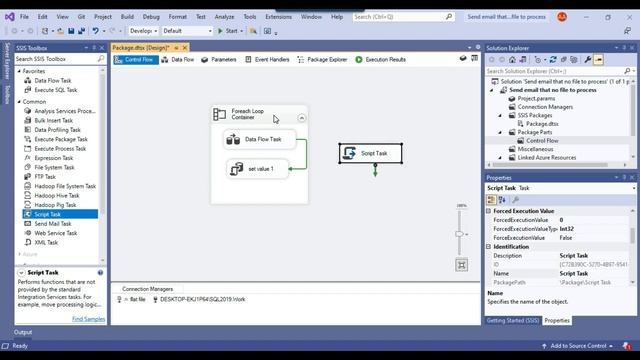
Task: Click the Find Samples link
Action: (x=89, y=319)
